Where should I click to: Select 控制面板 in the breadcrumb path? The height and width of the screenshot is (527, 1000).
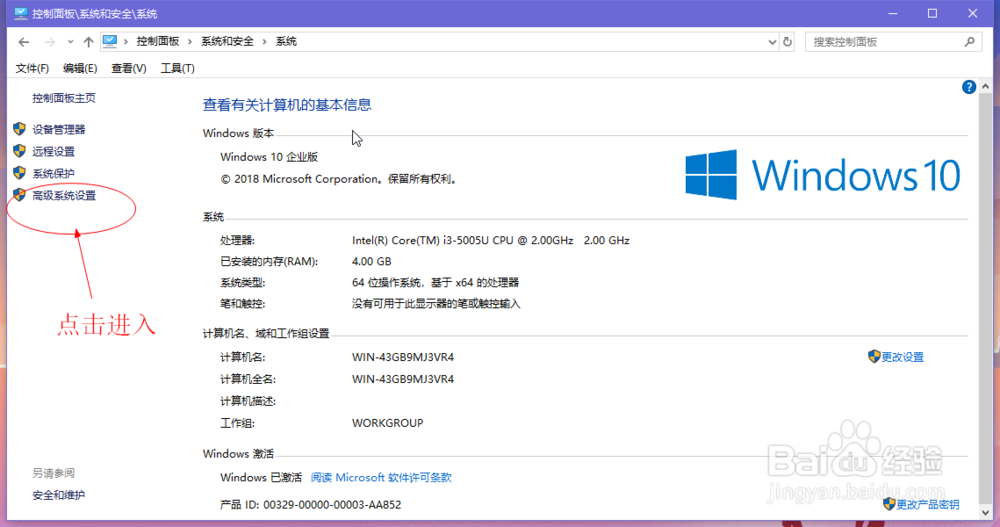[158, 41]
